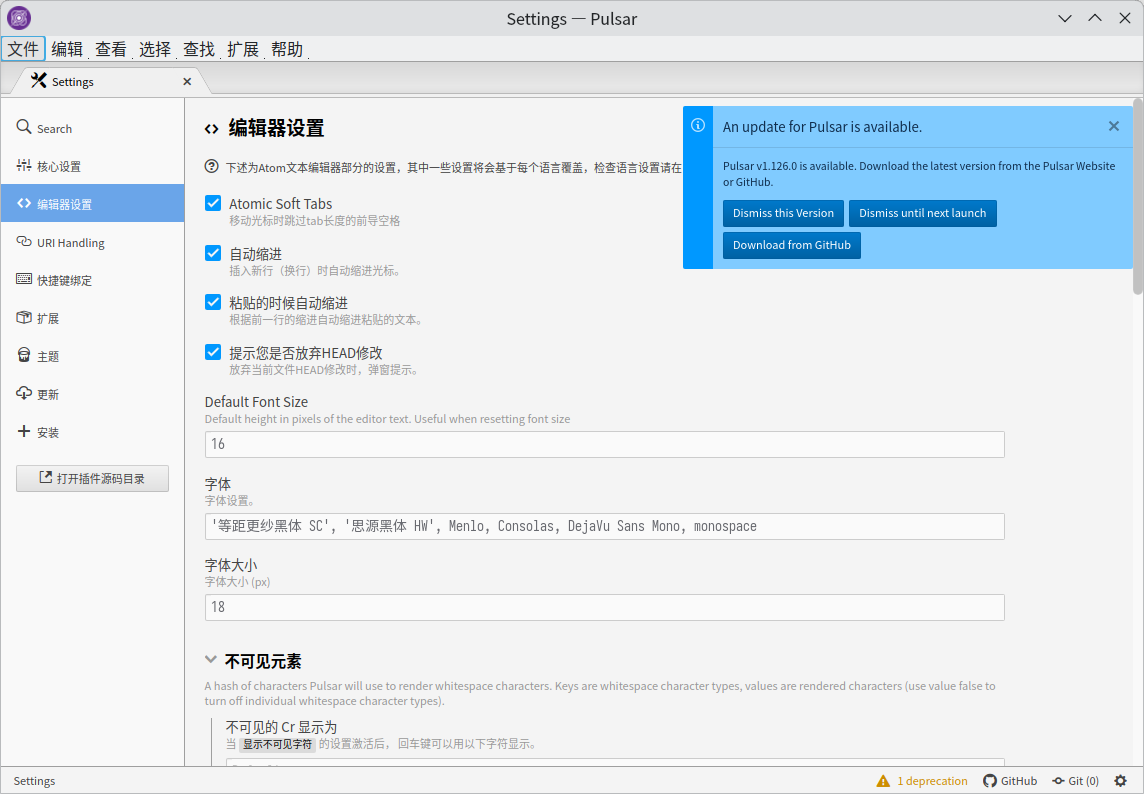Click the Search magnifier icon in sidebar
This screenshot has height=794, width=1144.
(x=24, y=127)
